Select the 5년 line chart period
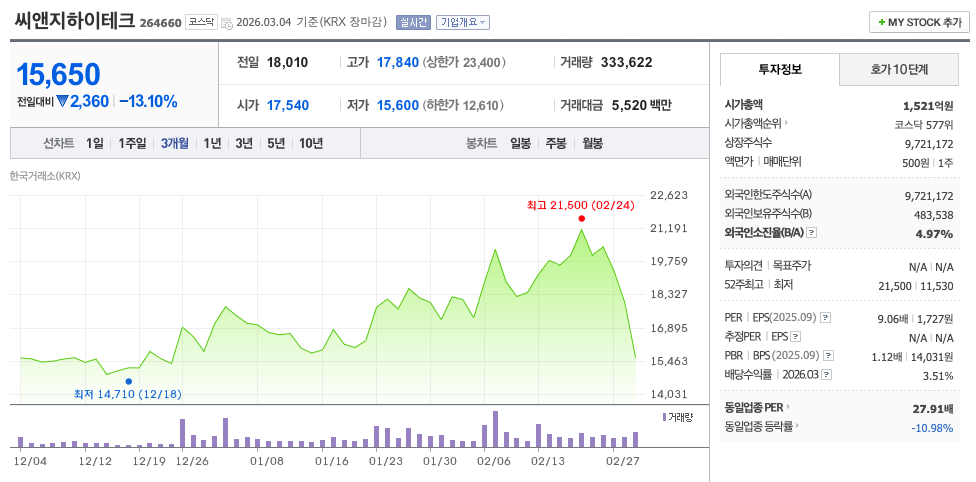 coord(276,143)
